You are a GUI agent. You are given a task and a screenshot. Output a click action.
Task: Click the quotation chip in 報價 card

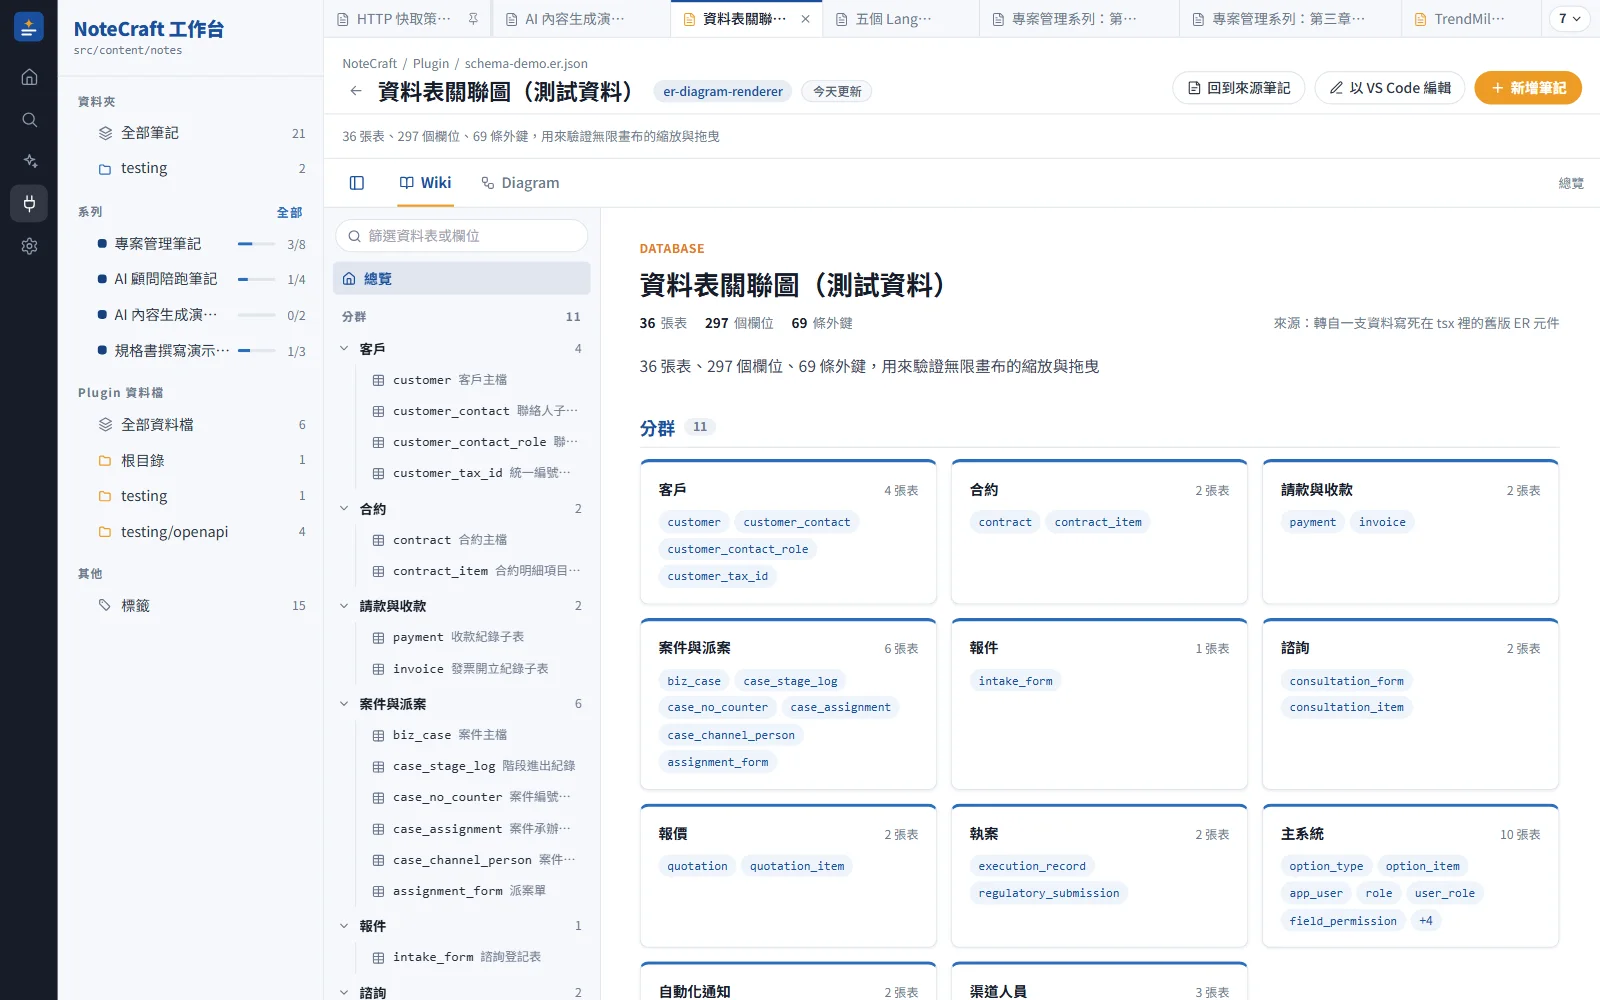697,866
